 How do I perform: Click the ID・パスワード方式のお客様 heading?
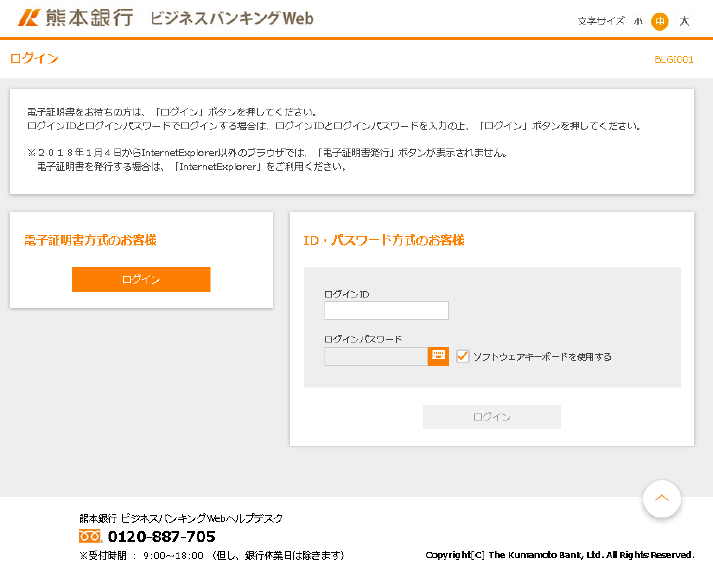click(x=384, y=240)
